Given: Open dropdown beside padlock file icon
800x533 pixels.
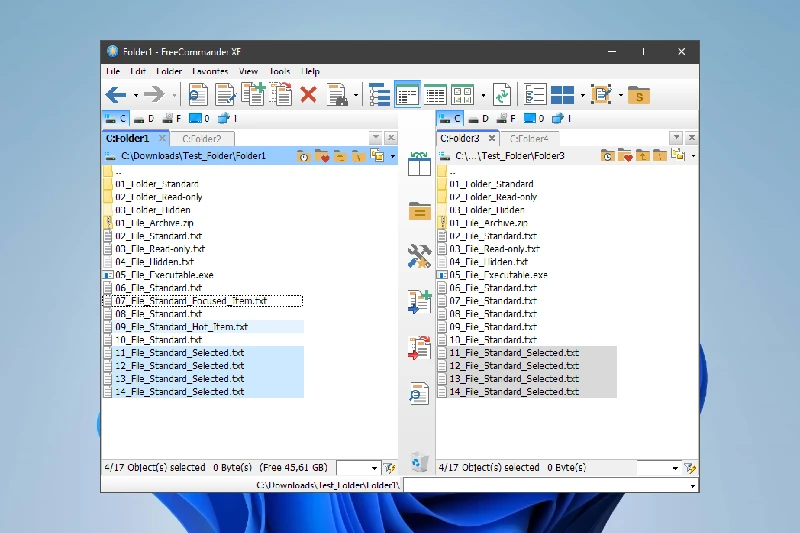Looking at the screenshot, I should (x=356, y=95).
